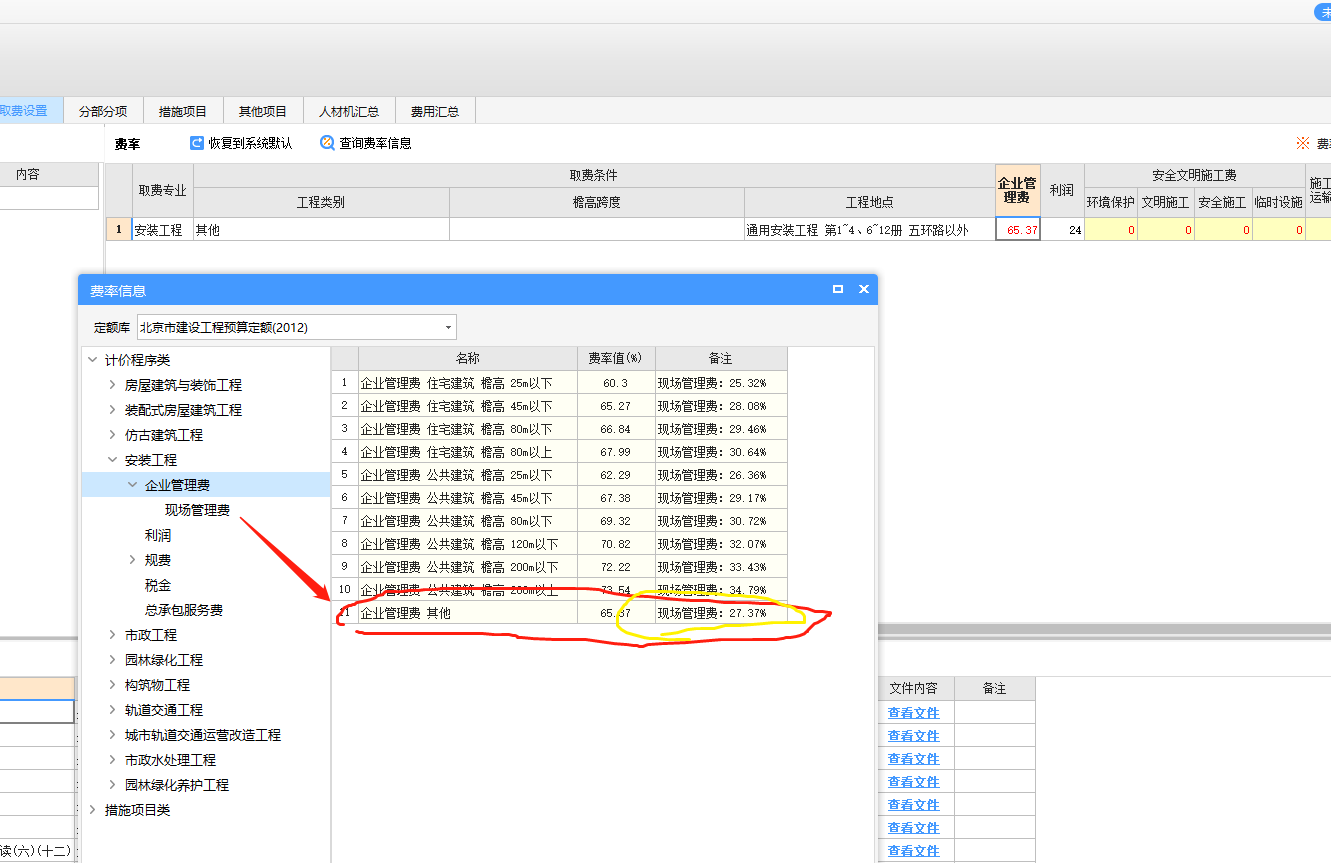Expand the 房屋建筑与装饰工程 node
This screenshot has width=1331, height=863.
[x=112, y=385]
